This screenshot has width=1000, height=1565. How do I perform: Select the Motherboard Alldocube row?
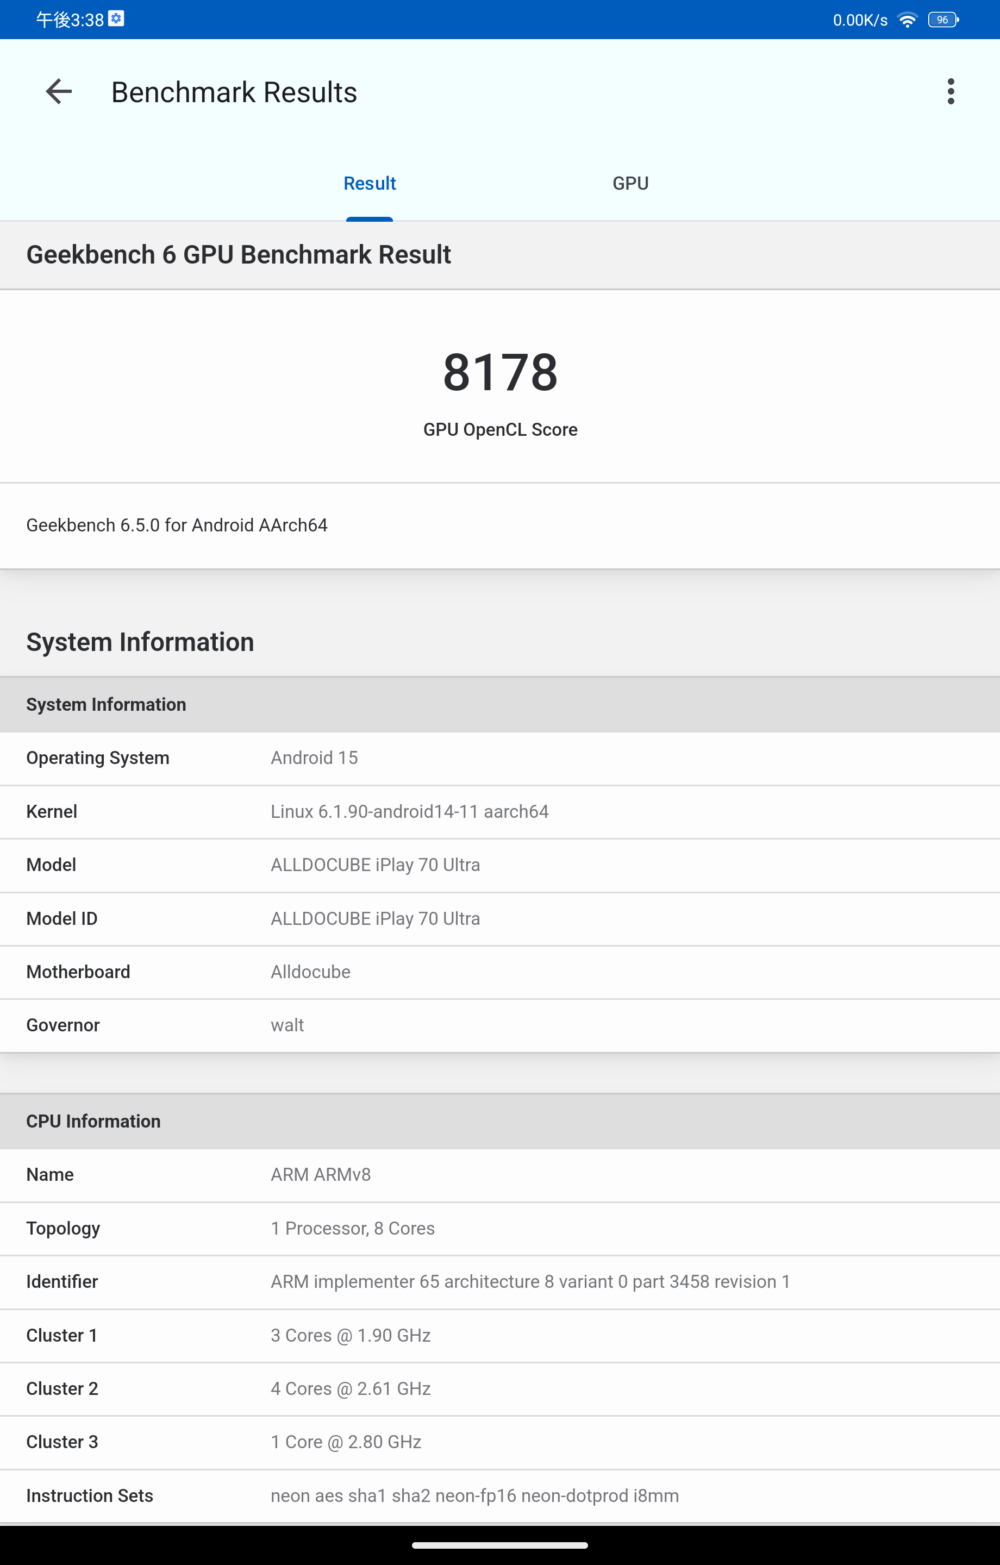tap(500, 972)
